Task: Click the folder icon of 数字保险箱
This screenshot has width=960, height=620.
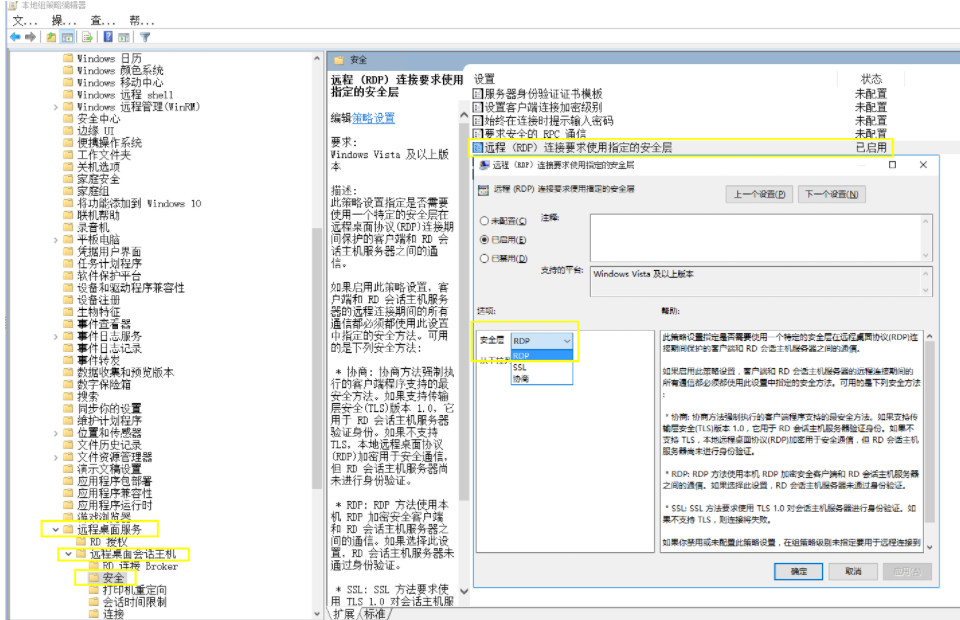Action: pos(69,384)
